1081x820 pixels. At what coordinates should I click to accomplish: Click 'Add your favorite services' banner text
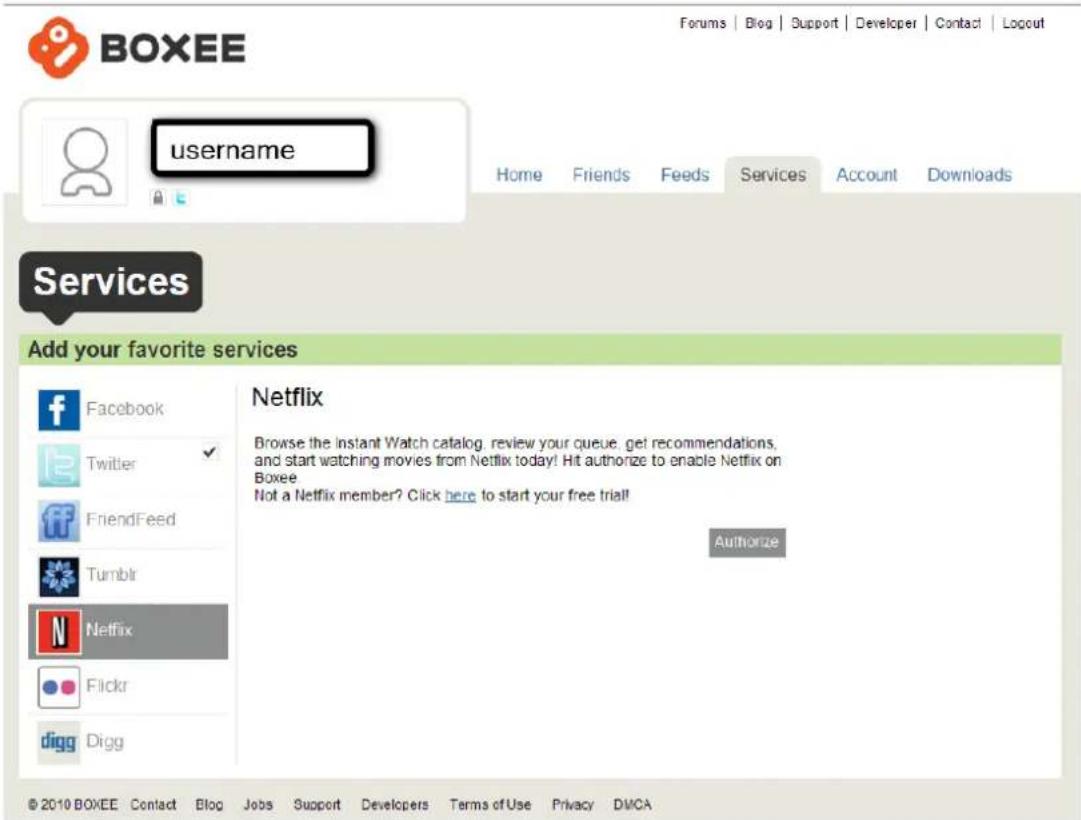click(x=163, y=350)
